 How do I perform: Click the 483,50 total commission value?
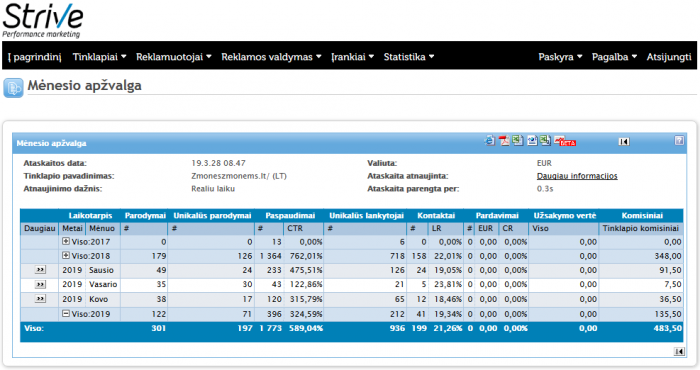point(668,328)
